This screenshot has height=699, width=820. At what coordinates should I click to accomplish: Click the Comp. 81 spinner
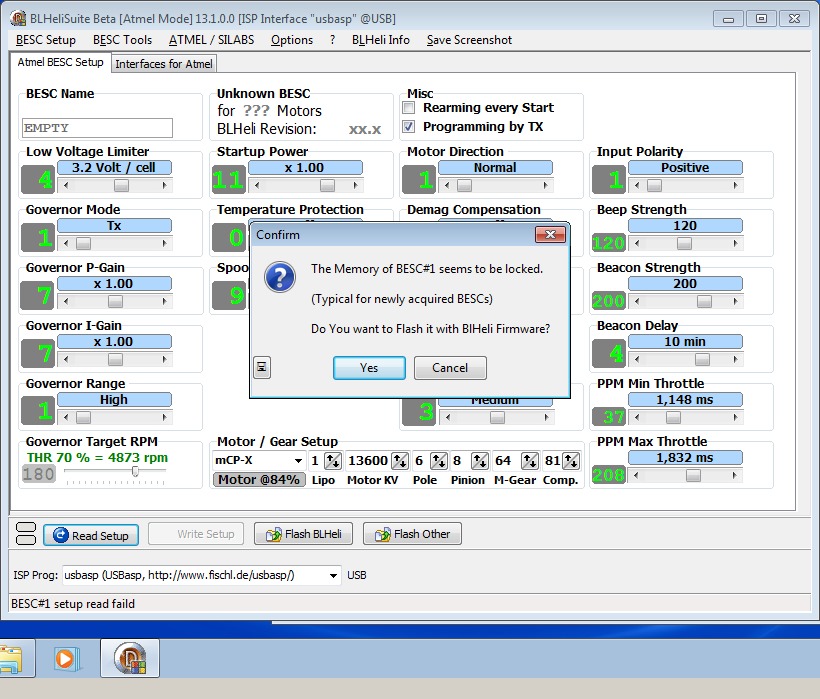(571, 461)
